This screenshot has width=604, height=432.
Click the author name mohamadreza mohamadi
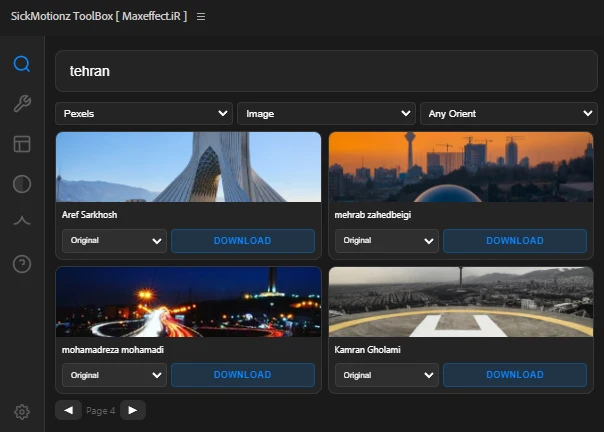pos(112,350)
